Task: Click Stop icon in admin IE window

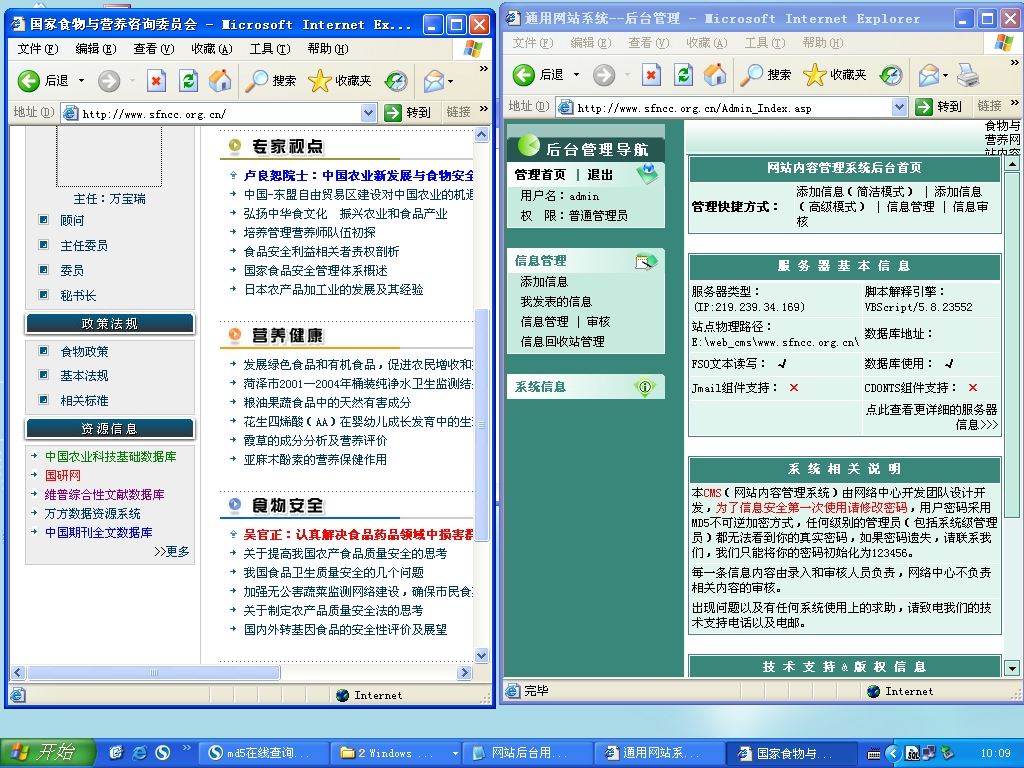Action: click(650, 75)
